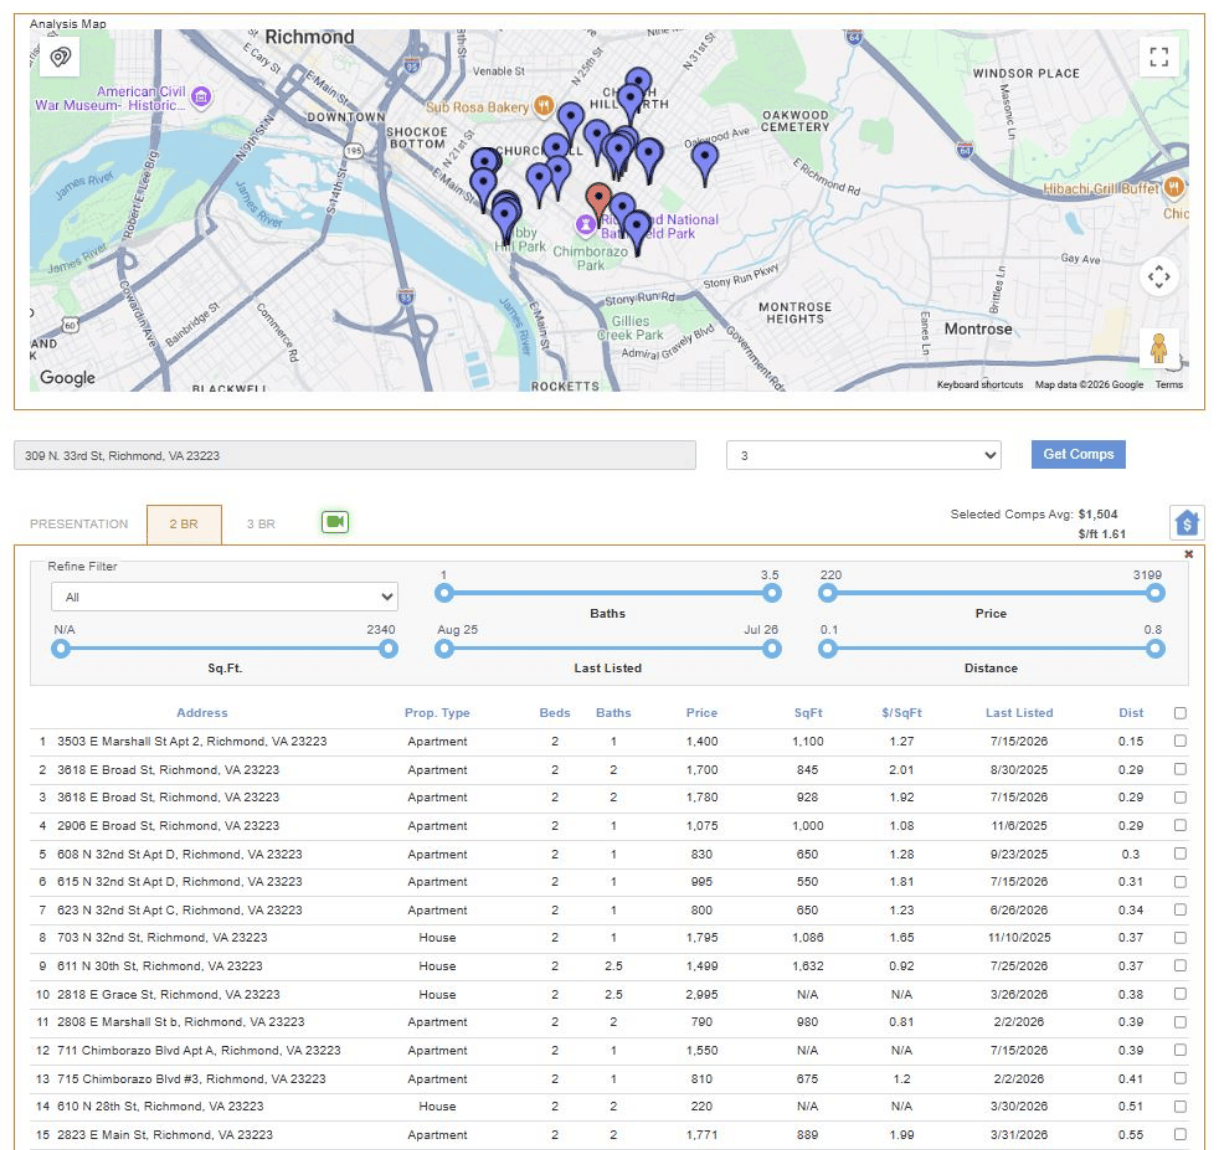Sort the table by Address column
This screenshot has width=1220, height=1150.
click(202, 713)
